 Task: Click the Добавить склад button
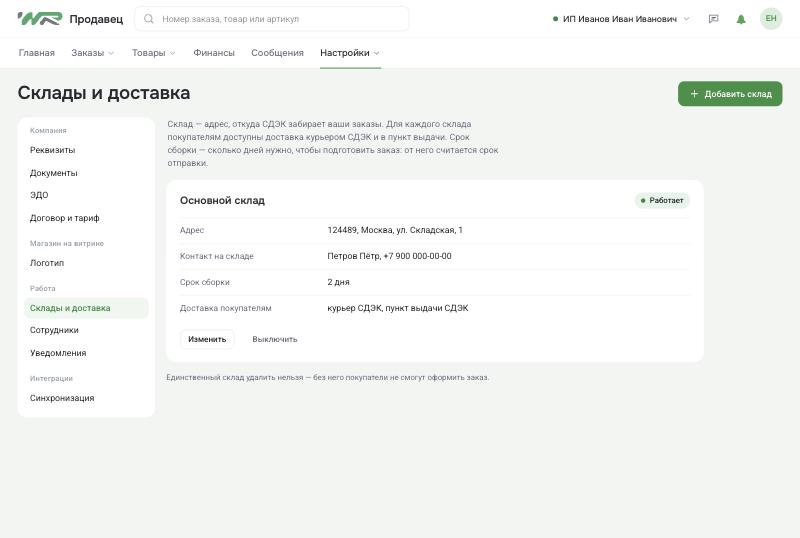coord(730,94)
